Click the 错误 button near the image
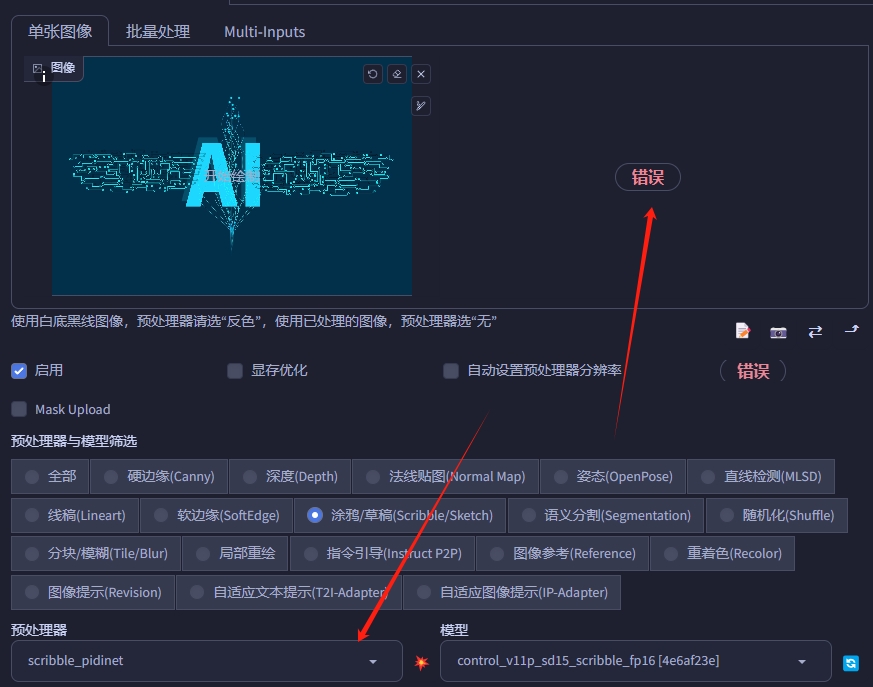Image resolution: width=873 pixels, height=687 pixels. click(647, 177)
